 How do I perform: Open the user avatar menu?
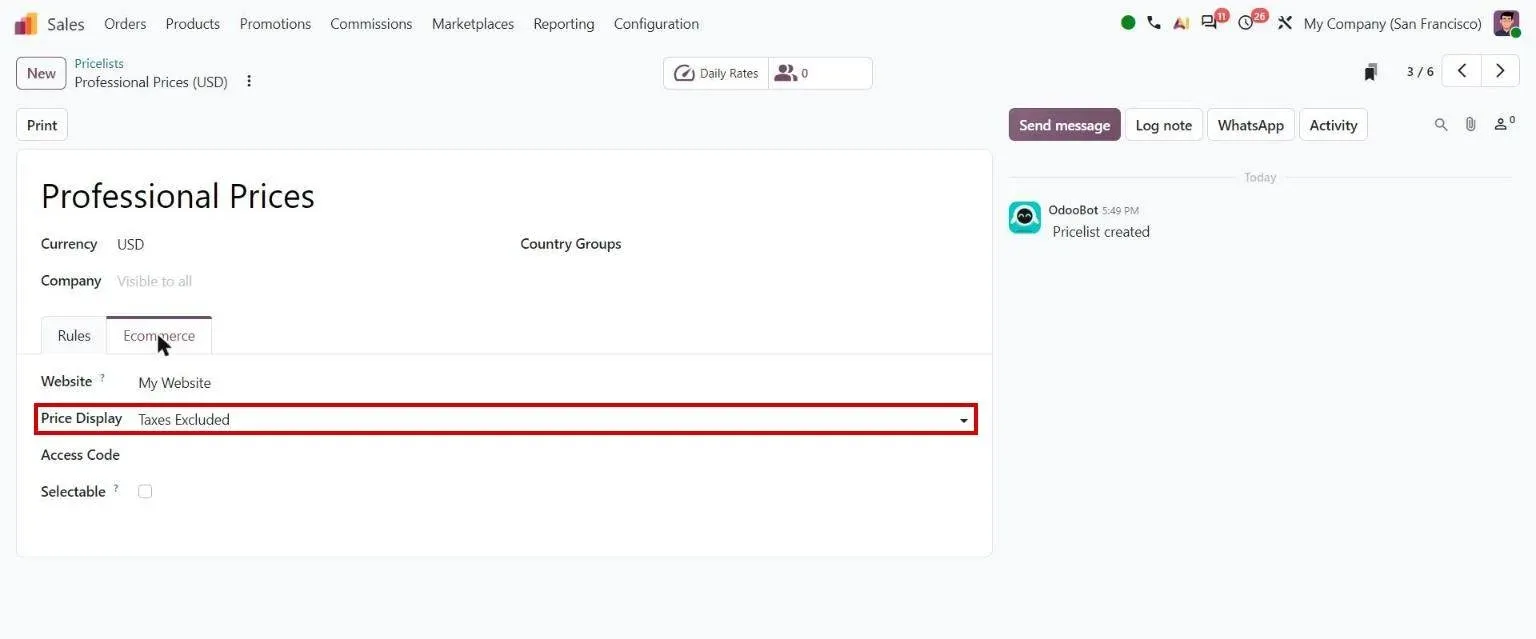click(1506, 23)
